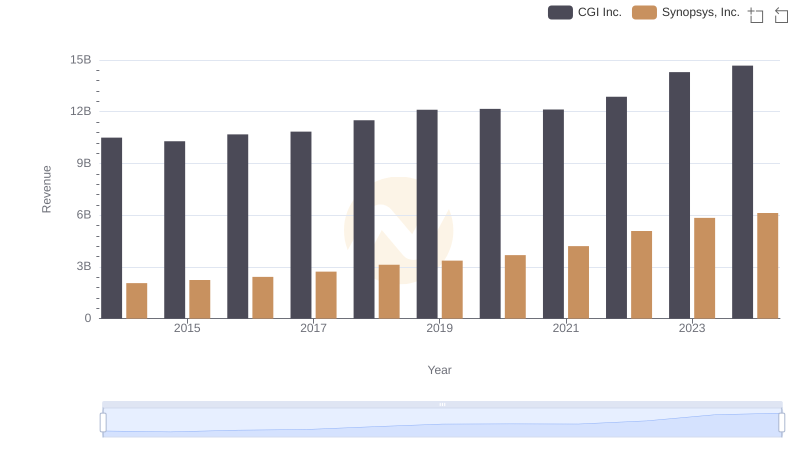Click the zoom area select icon
The width and height of the screenshot is (800, 461).
coord(756,15)
